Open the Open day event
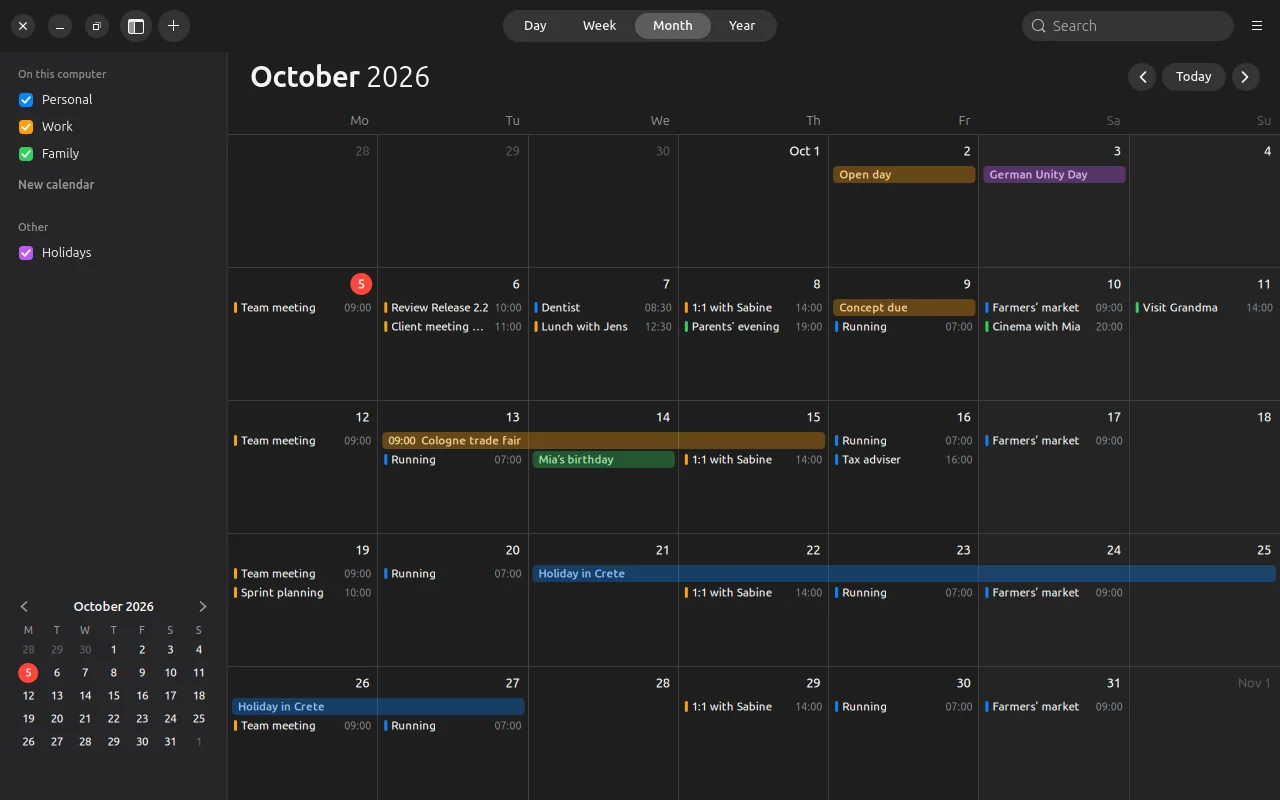The image size is (1280, 800). click(x=904, y=175)
